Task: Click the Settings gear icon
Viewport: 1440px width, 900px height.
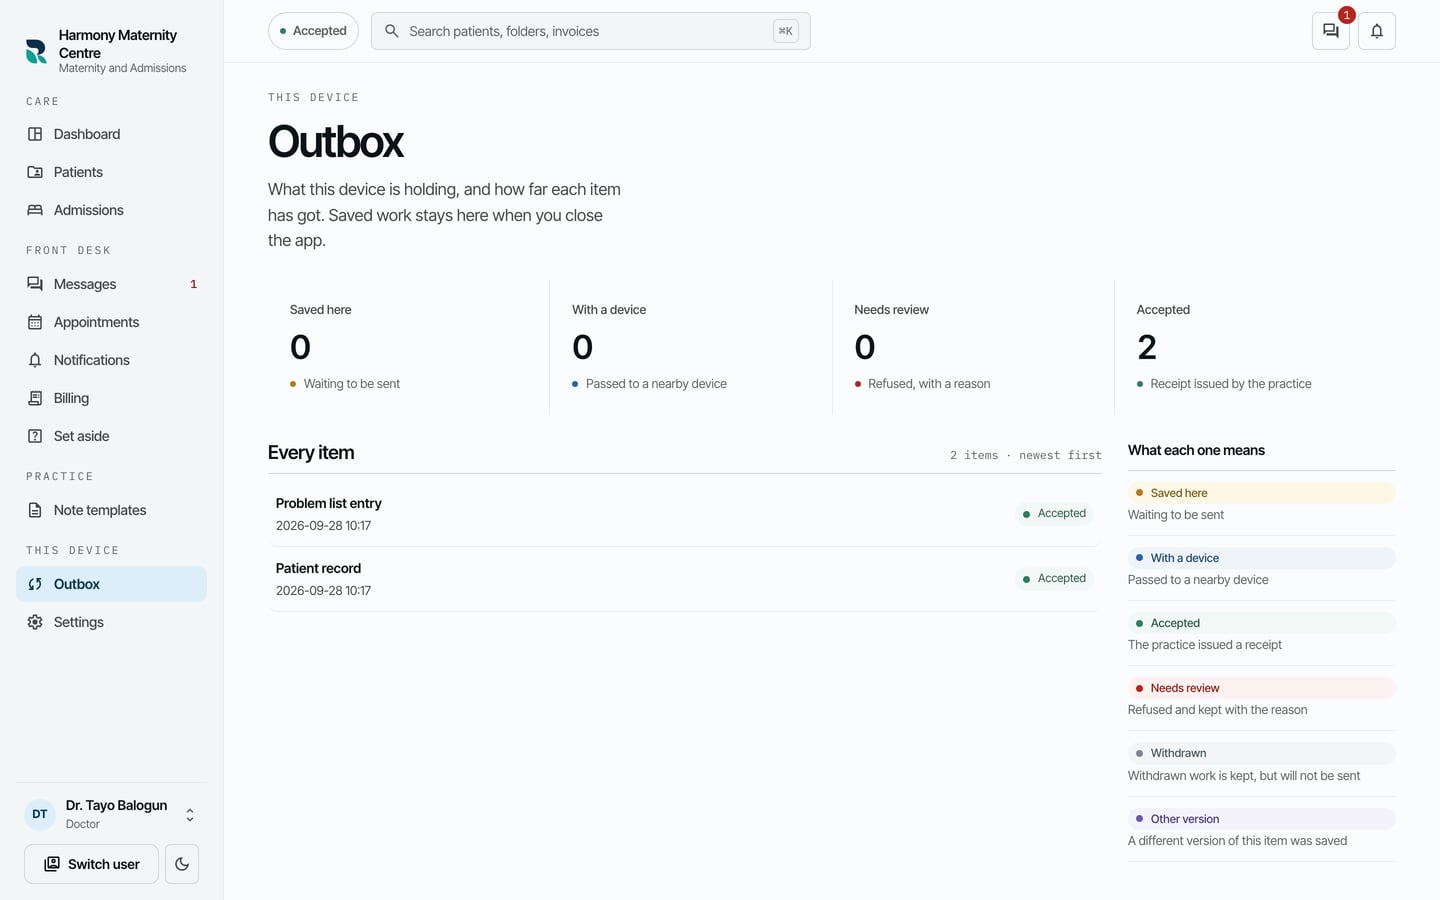Action: coord(35,622)
